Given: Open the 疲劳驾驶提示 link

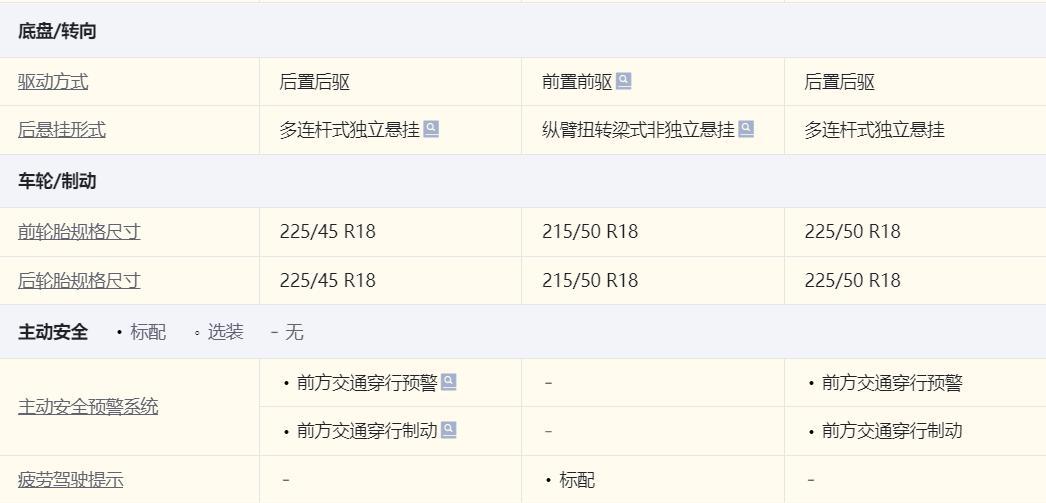Looking at the screenshot, I should click(70, 480).
